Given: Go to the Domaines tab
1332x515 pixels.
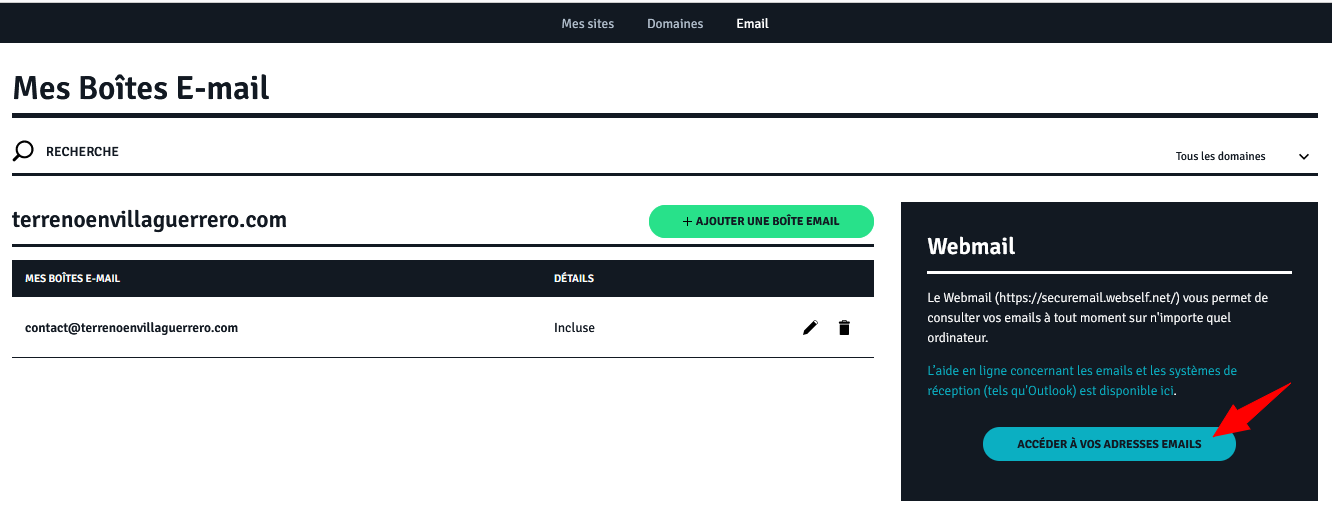Looking at the screenshot, I should [675, 23].
